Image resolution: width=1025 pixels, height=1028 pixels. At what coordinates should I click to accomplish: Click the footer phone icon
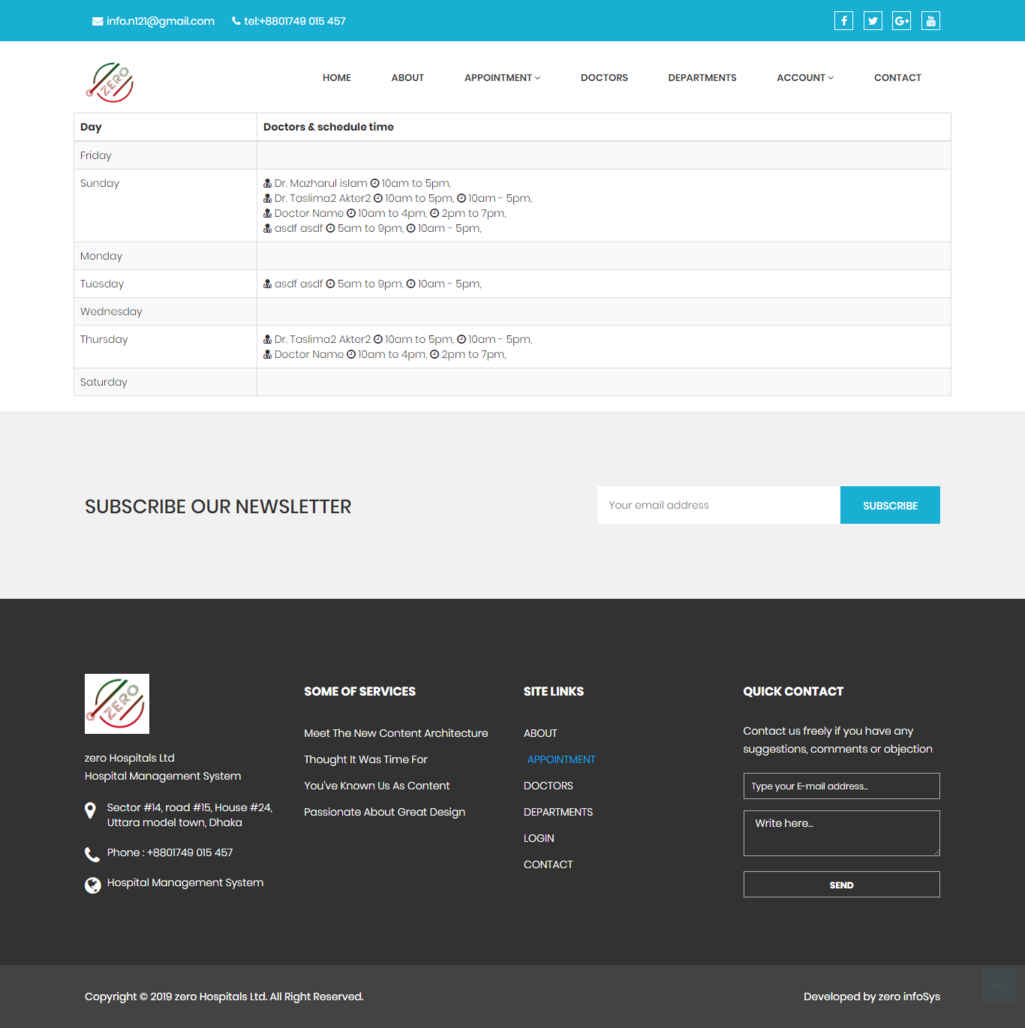(92, 854)
